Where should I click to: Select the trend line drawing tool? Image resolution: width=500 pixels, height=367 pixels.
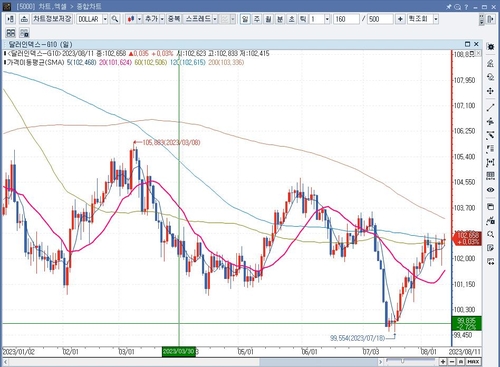[490, 108]
